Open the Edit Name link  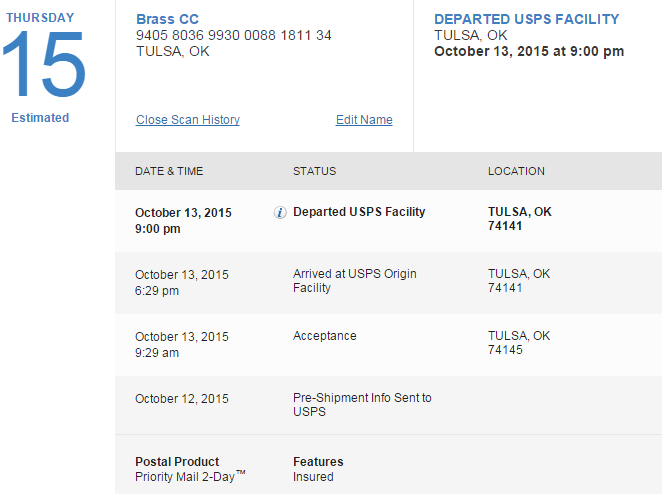point(364,120)
